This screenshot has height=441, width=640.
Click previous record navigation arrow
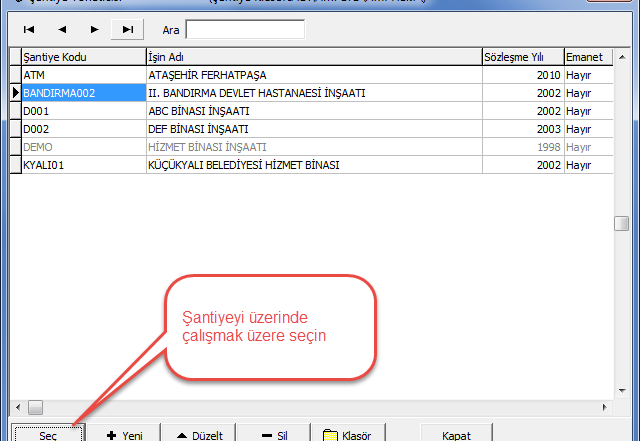[x=61, y=30]
